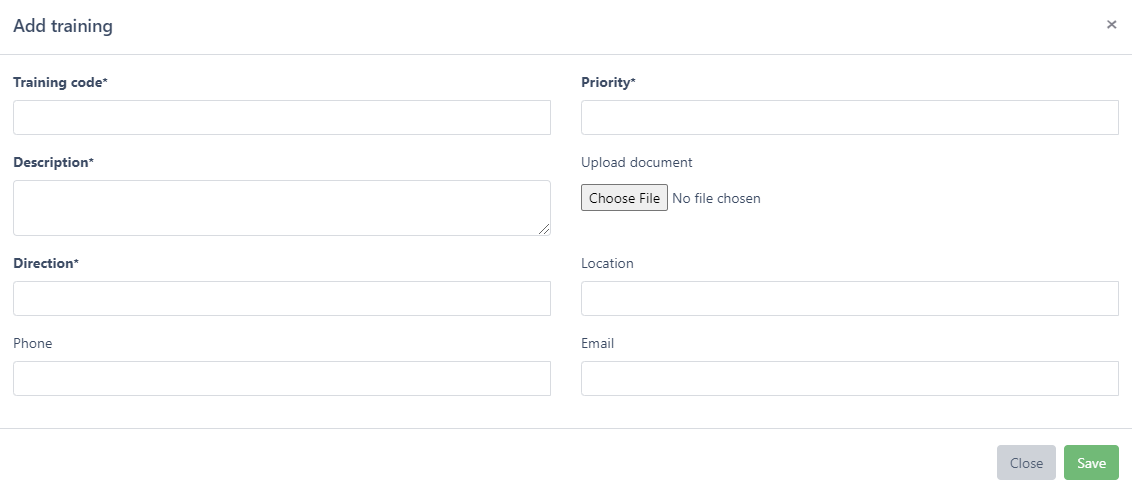Save the new training entry
The height and width of the screenshot is (490, 1132).
1091,463
